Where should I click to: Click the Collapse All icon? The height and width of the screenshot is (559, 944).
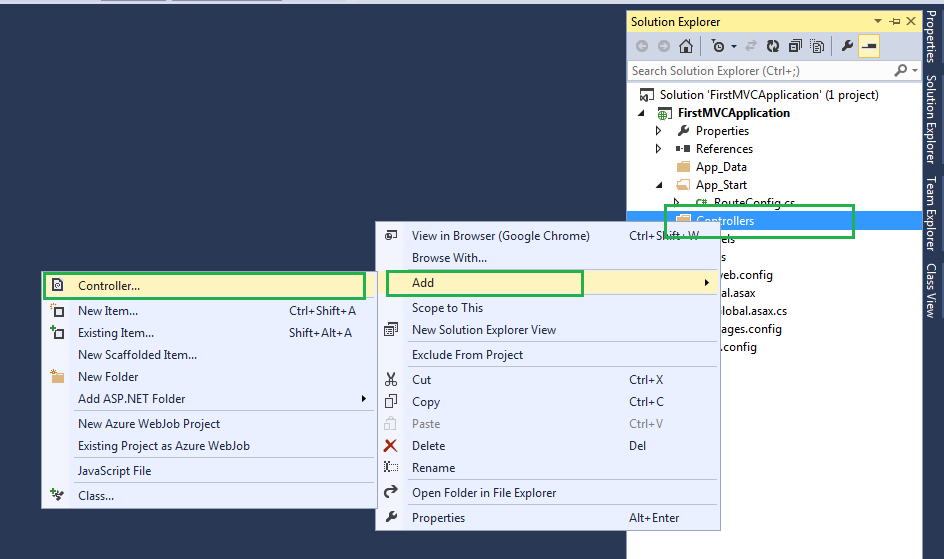pyautogui.click(x=795, y=46)
